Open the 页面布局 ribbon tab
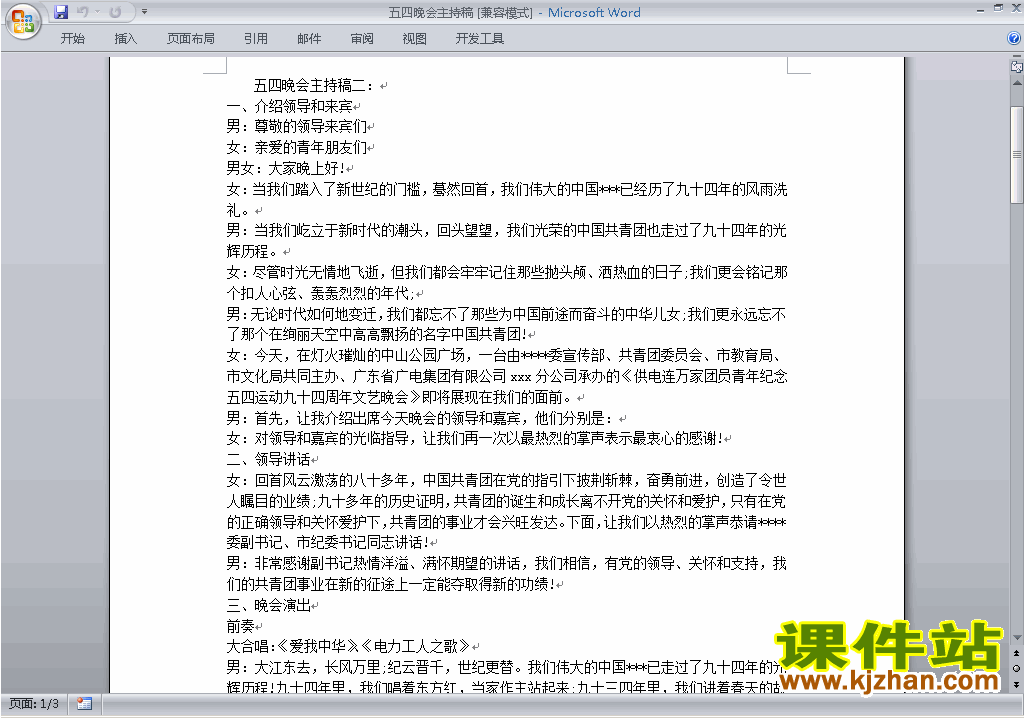The image size is (1024, 718). tap(191, 39)
